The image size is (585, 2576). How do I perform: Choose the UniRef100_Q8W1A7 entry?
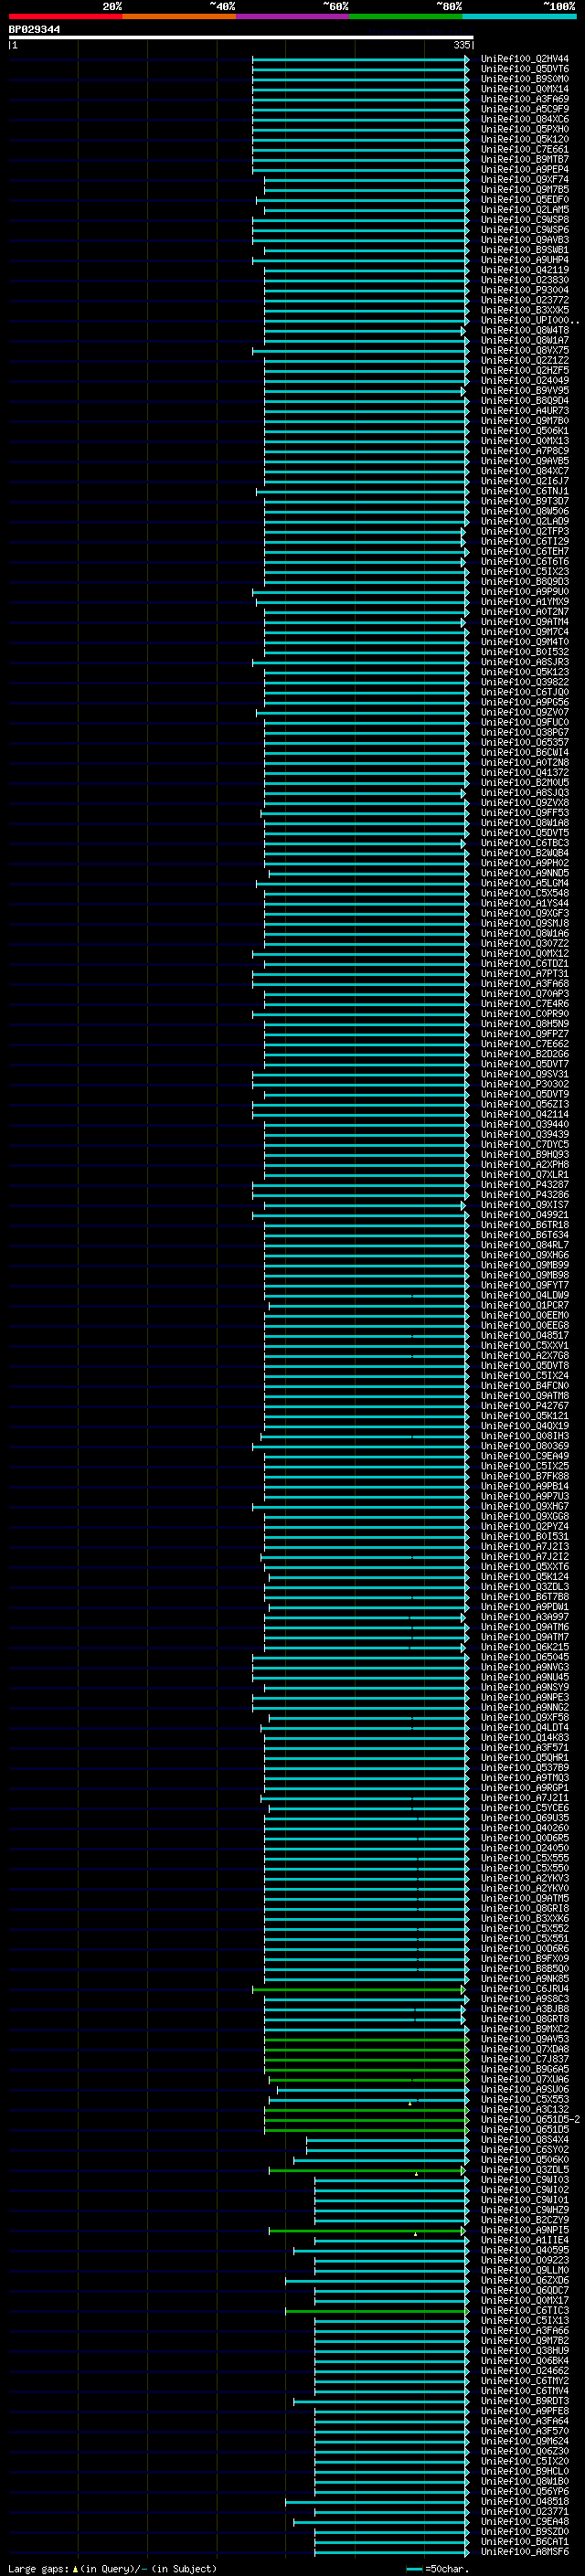(x=525, y=340)
